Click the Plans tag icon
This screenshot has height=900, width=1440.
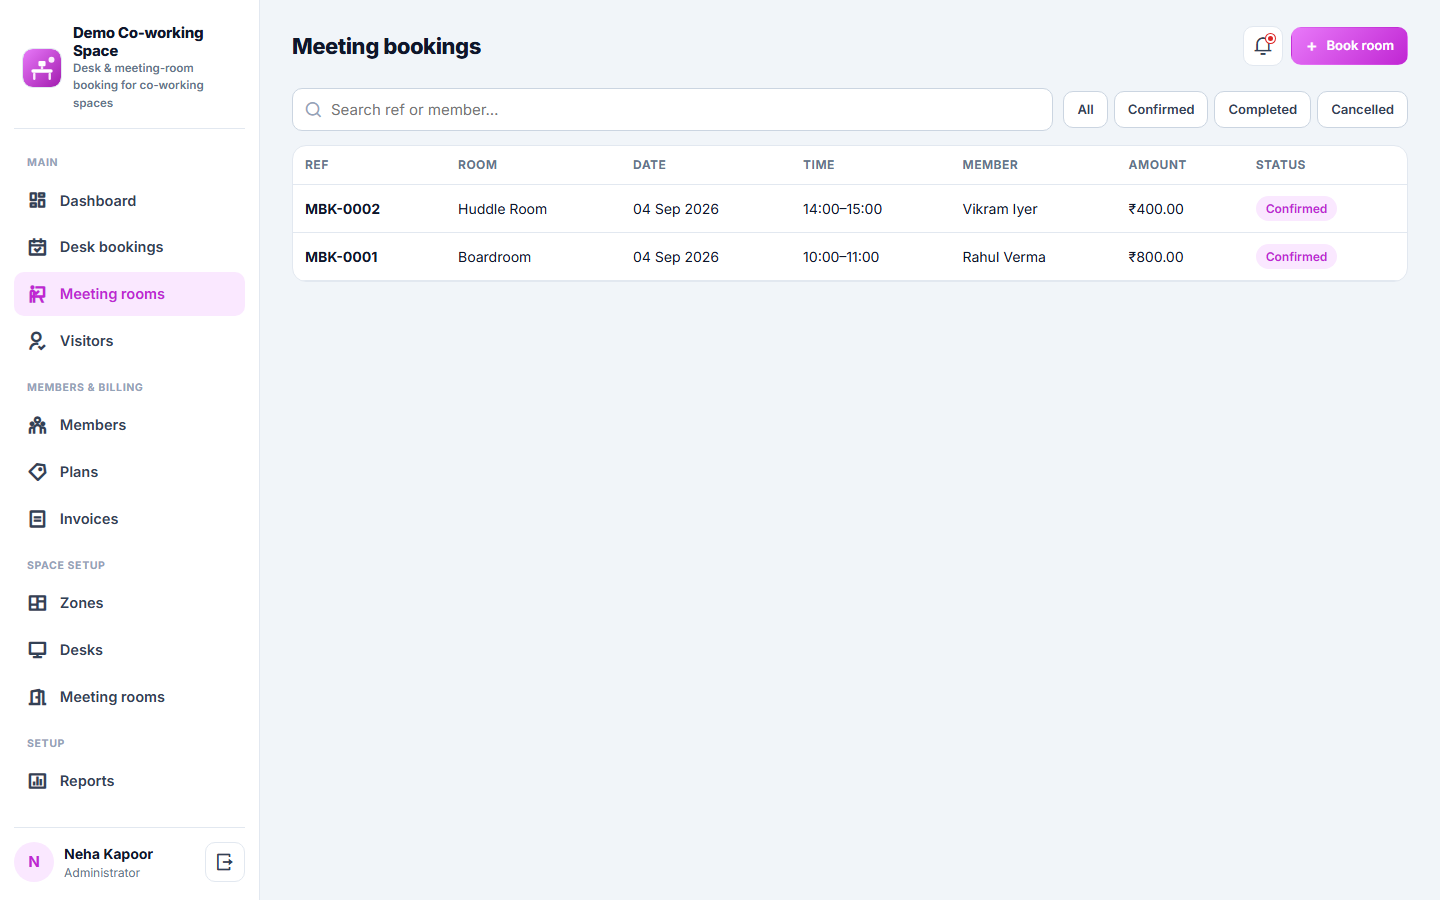pos(38,472)
